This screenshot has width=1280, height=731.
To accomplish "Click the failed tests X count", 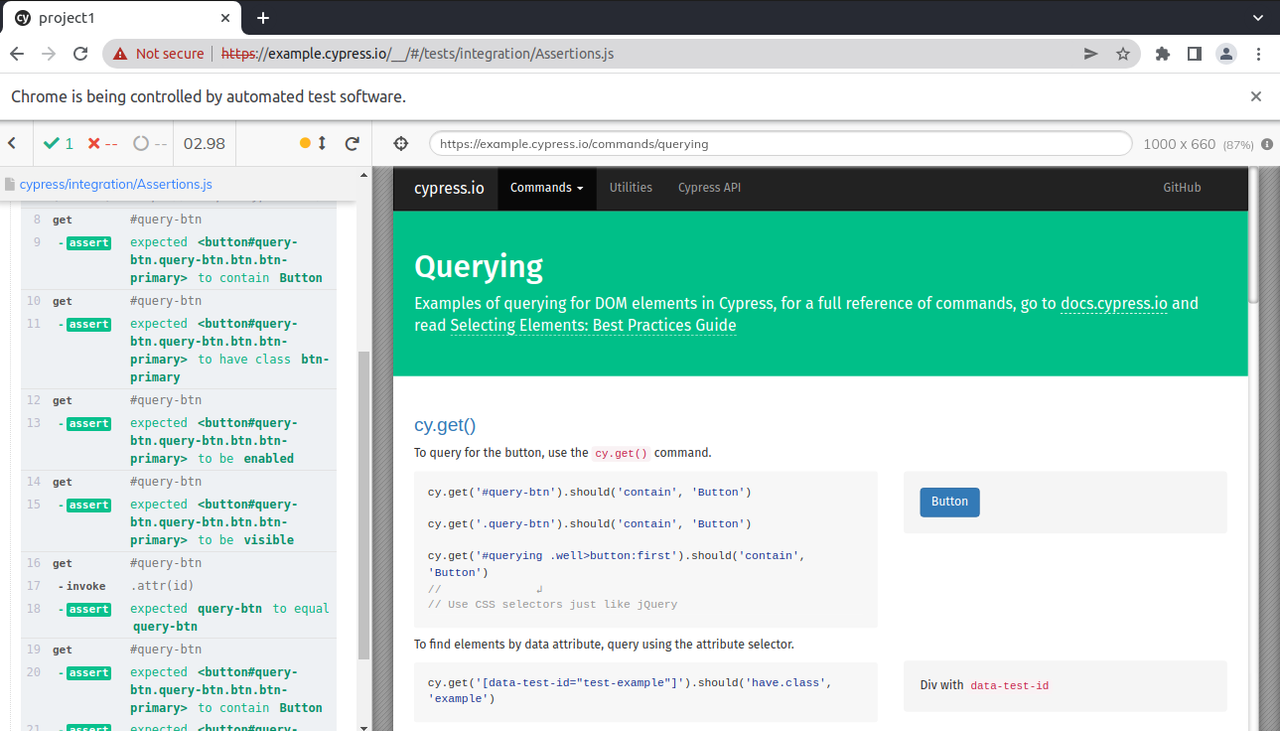I will point(102,144).
